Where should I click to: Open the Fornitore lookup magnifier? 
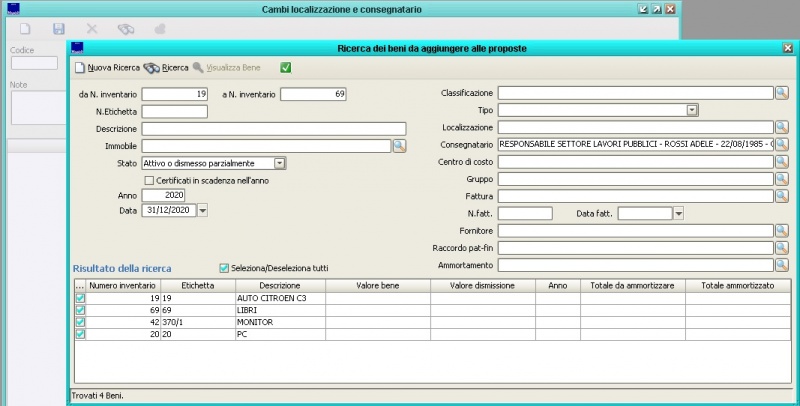tap(781, 231)
